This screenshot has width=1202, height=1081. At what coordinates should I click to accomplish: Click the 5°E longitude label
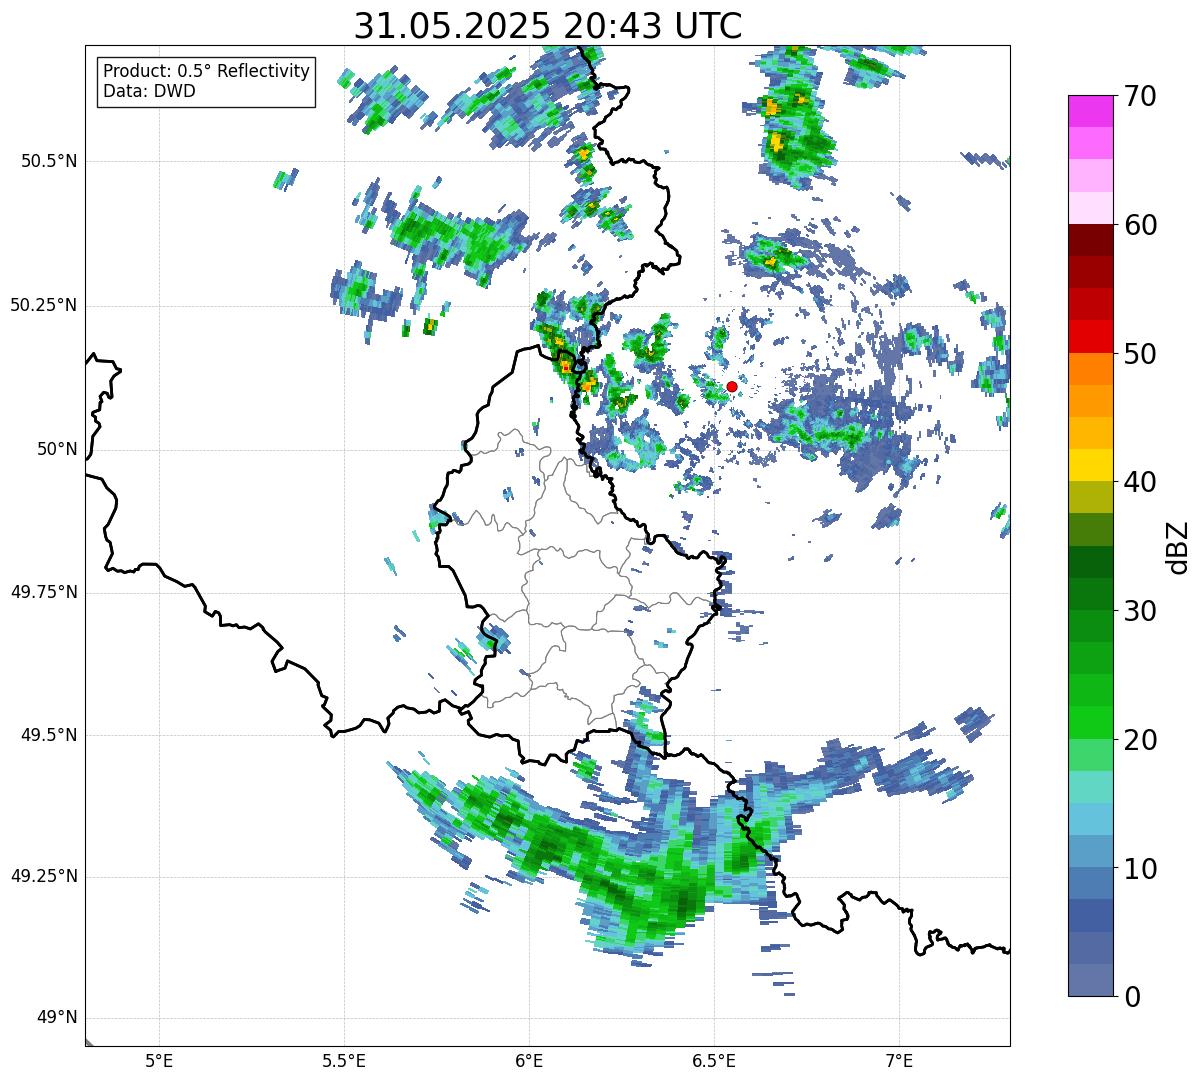(x=159, y=1060)
